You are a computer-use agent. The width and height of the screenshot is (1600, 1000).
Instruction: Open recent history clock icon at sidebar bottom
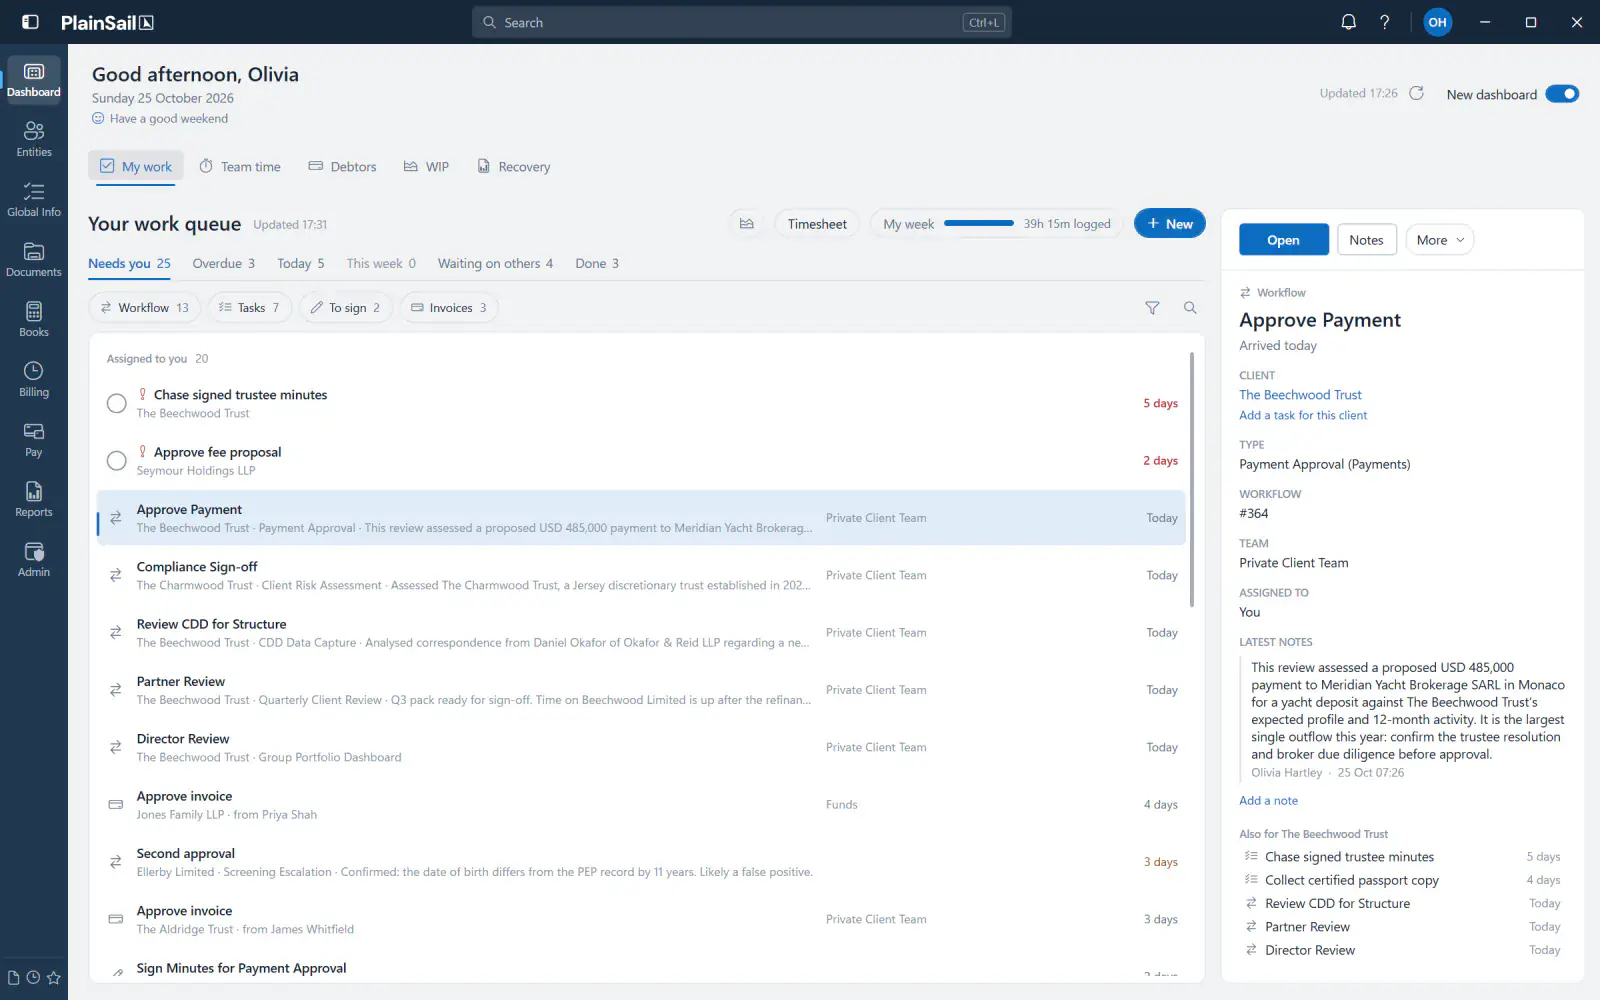[33, 978]
